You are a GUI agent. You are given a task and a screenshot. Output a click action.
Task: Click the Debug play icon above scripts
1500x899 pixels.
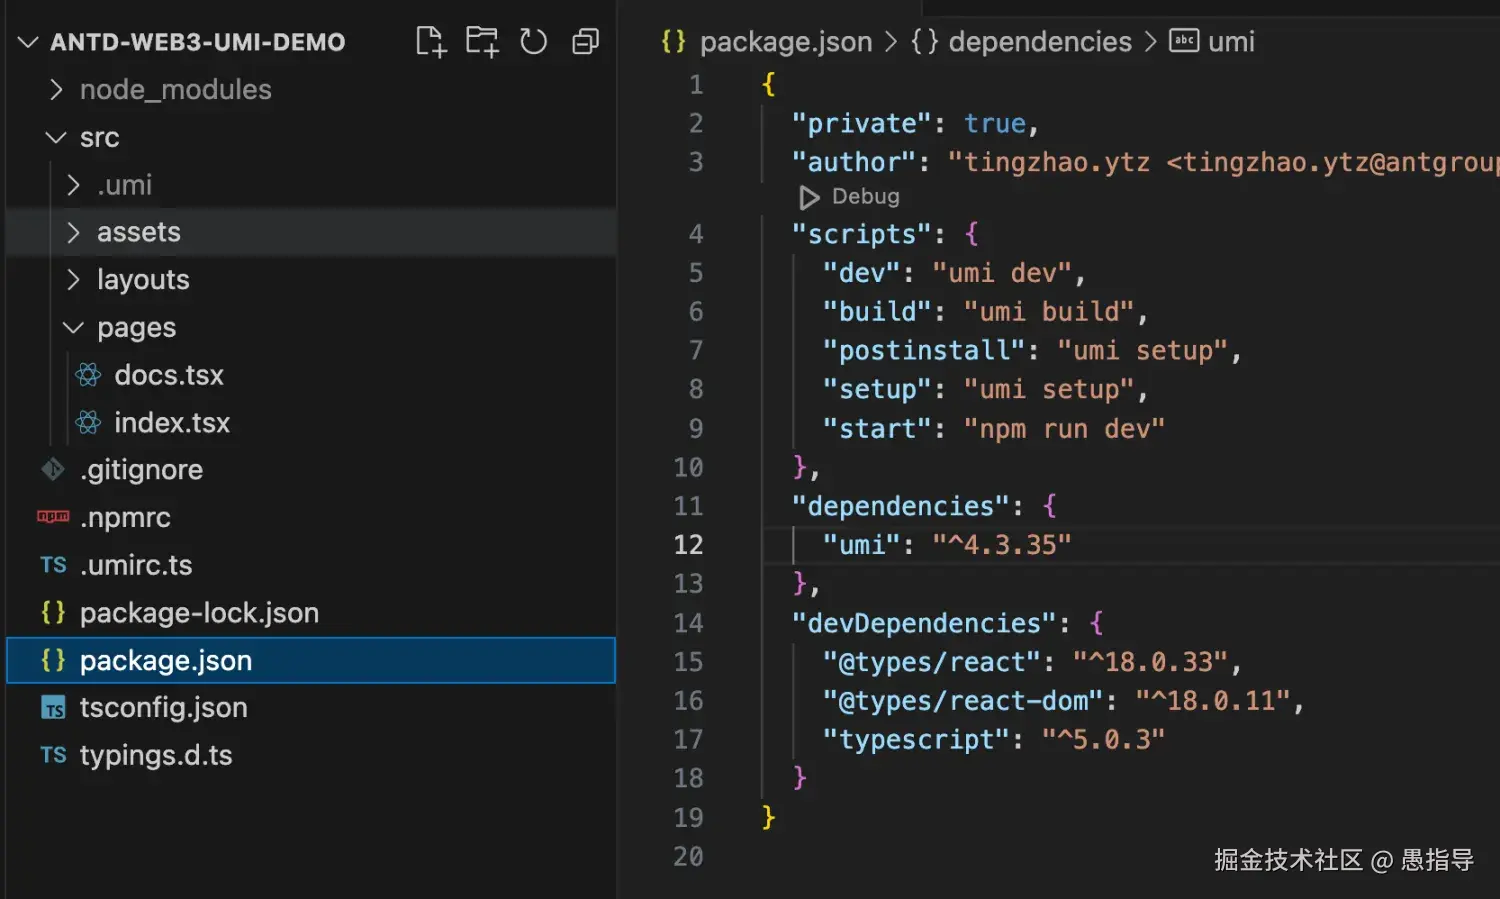pyautogui.click(x=809, y=197)
